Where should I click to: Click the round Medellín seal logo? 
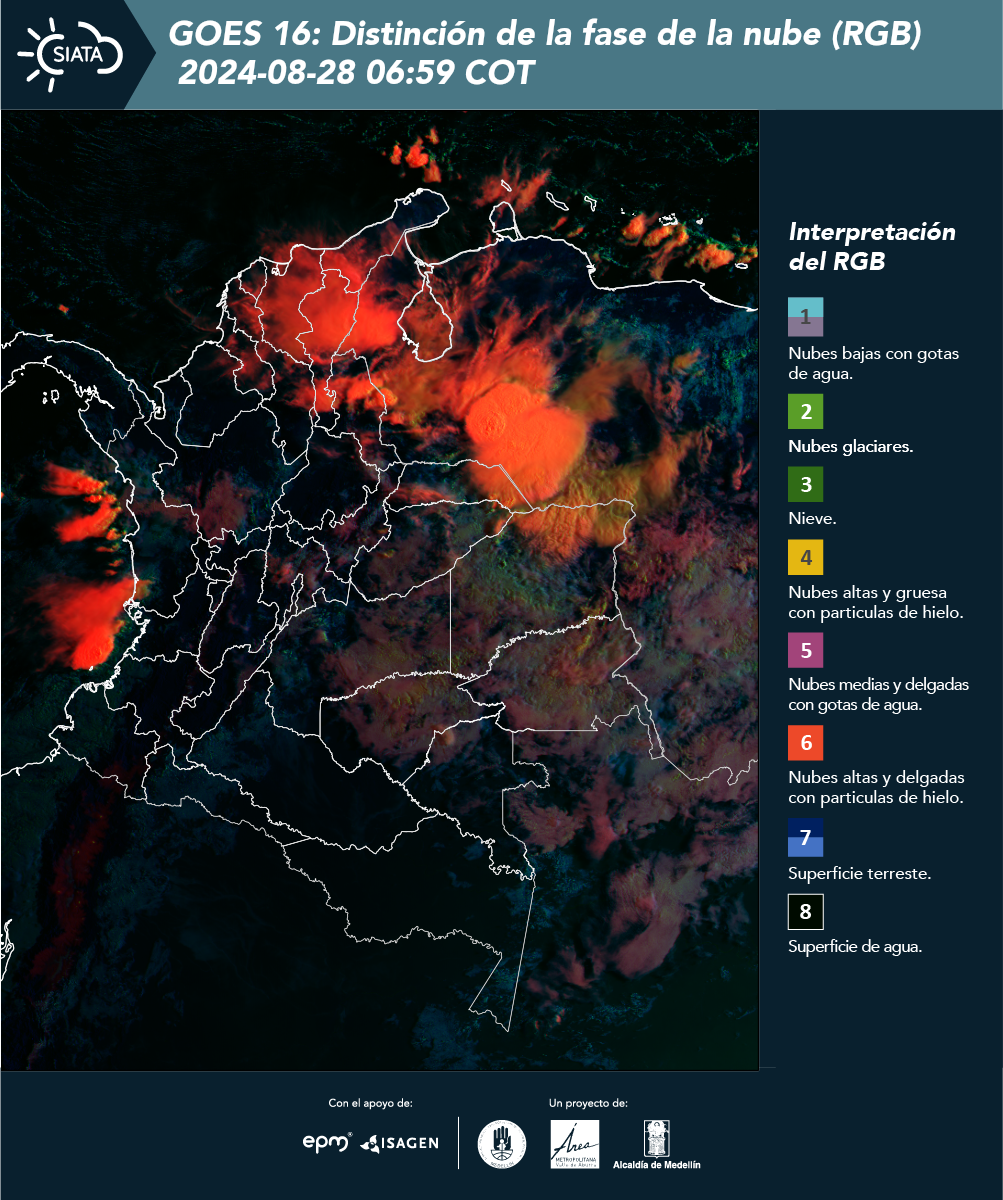[x=502, y=1143]
